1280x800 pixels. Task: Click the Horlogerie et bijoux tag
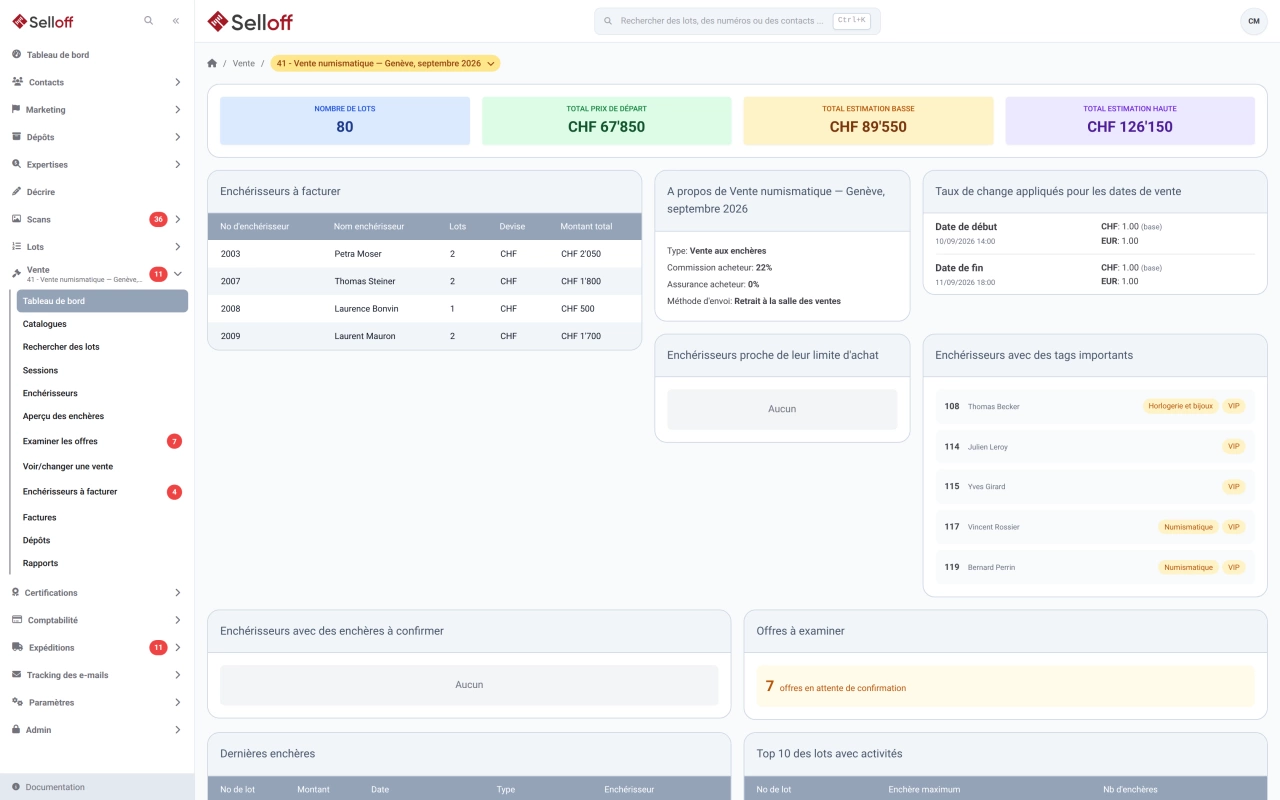pyautogui.click(x=1181, y=406)
